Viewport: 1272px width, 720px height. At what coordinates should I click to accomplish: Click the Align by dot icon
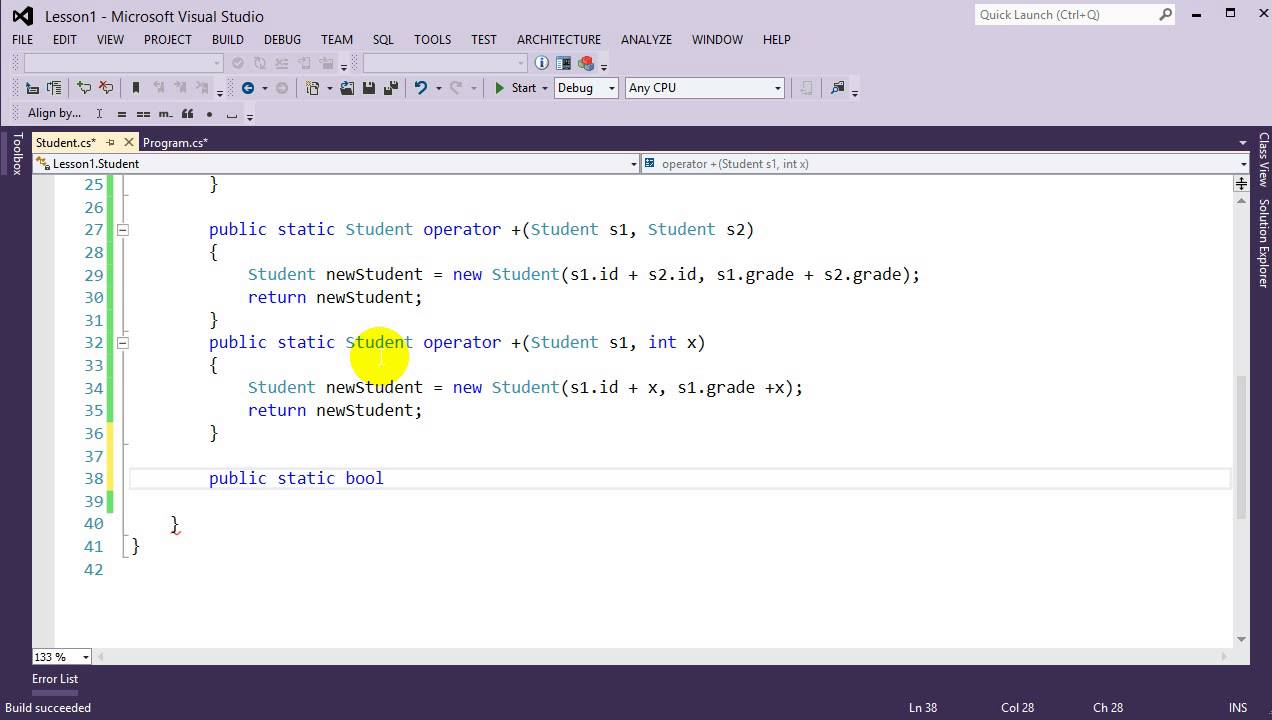pyautogui.click(x=209, y=114)
